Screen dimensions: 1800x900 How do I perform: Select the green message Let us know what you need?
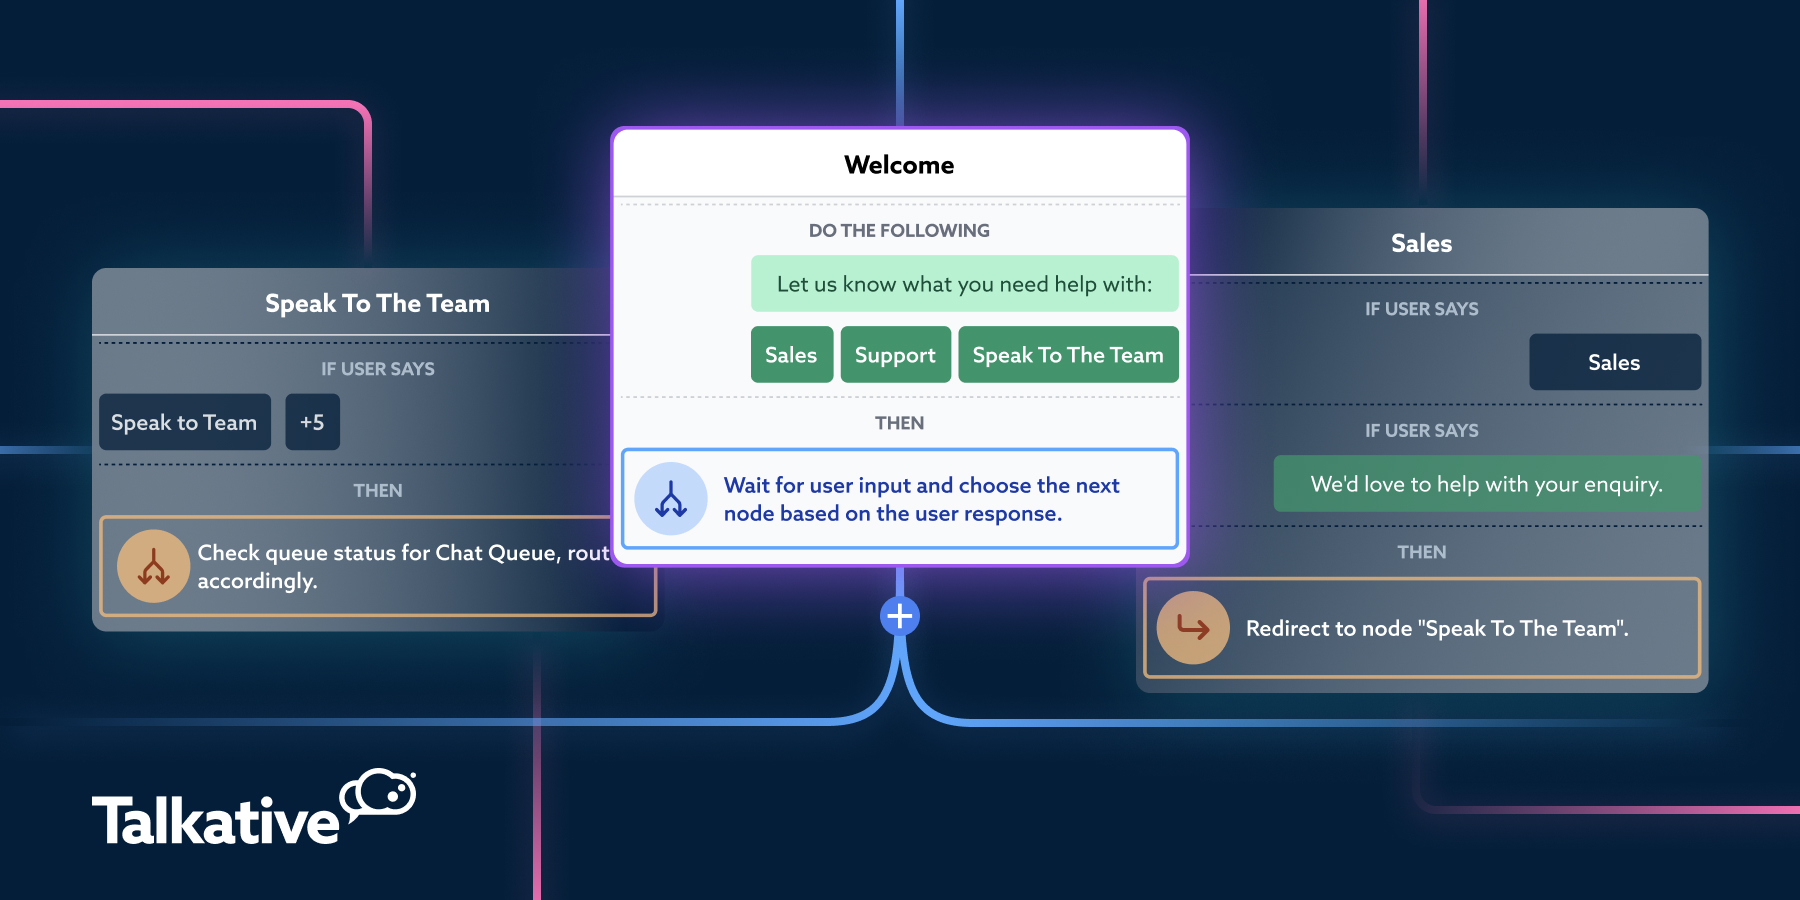pos(963,283)
